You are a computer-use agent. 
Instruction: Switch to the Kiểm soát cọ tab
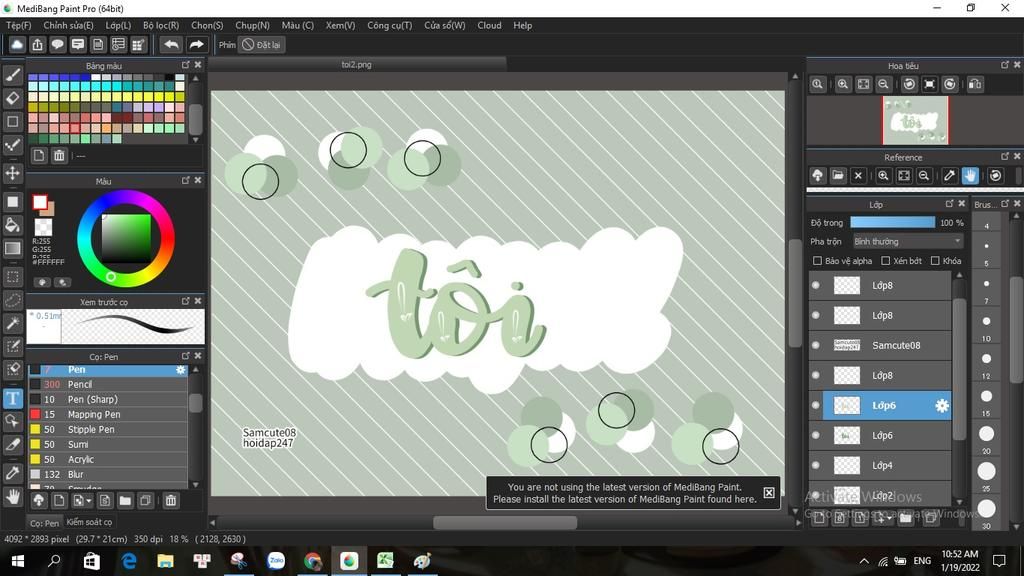pos(89,522)
